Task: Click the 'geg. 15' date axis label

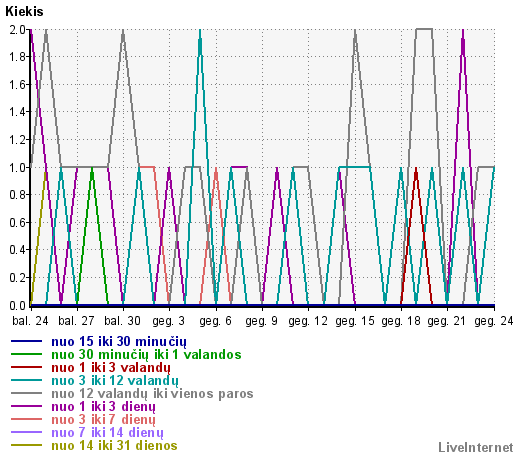Action: [x=355, y=321]
